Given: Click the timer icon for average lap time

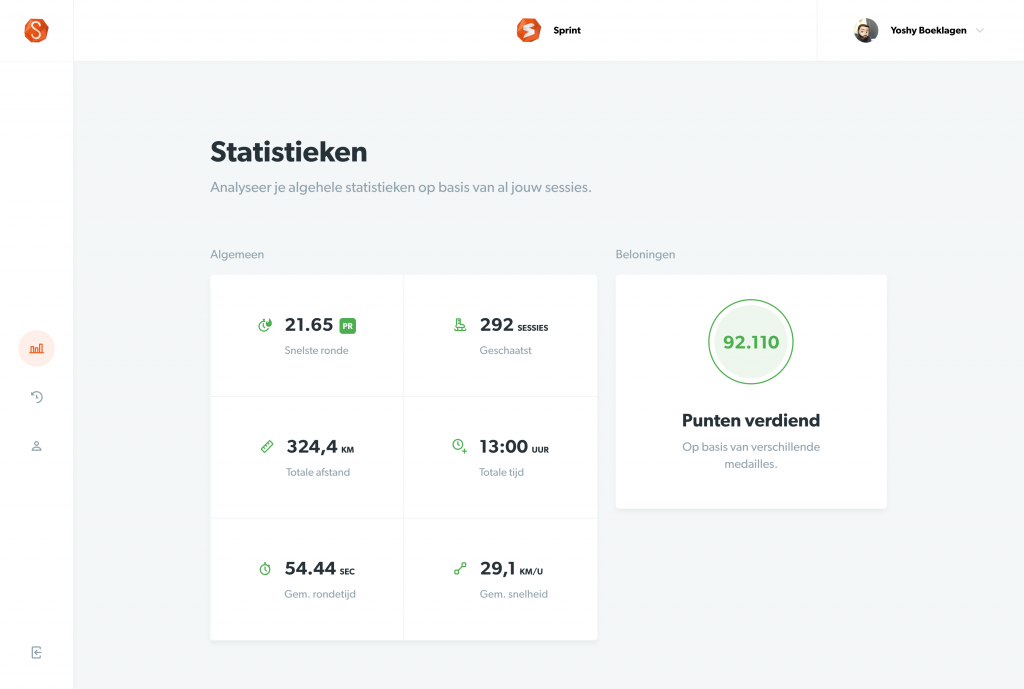Looking at the screenshot, I should (265, 569).
